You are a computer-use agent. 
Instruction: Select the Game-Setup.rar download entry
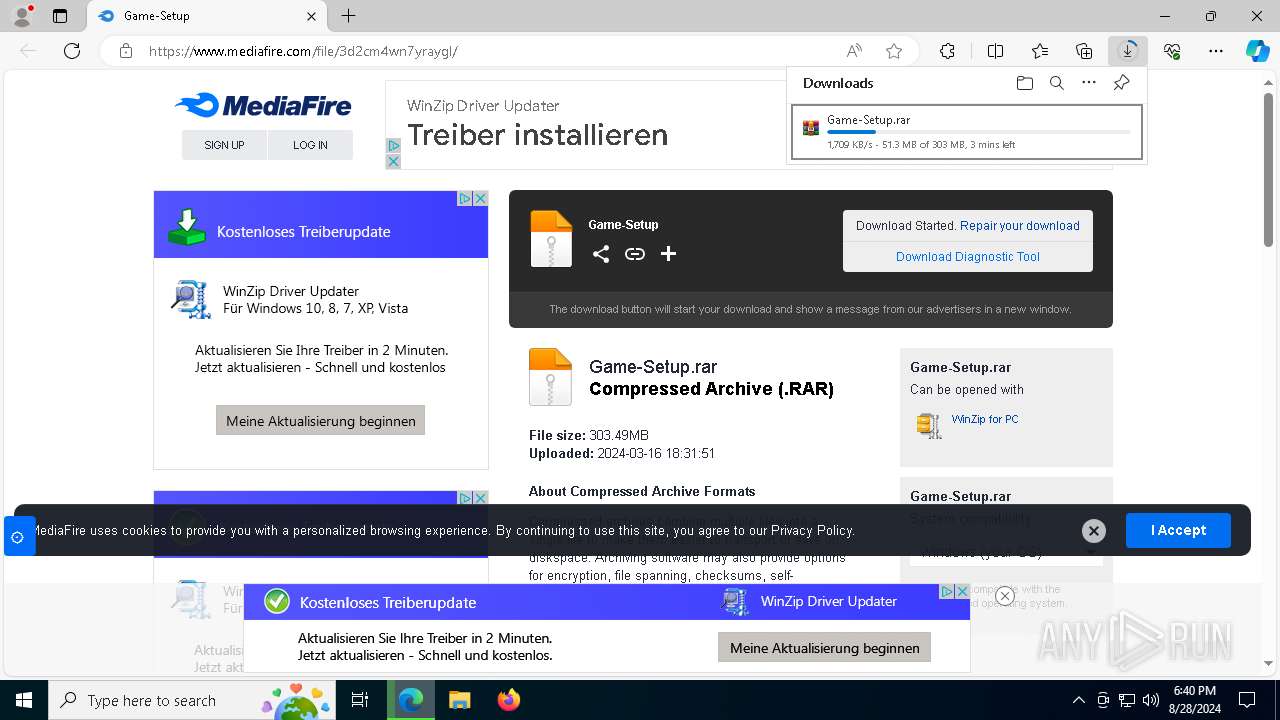tap(967, 132)
